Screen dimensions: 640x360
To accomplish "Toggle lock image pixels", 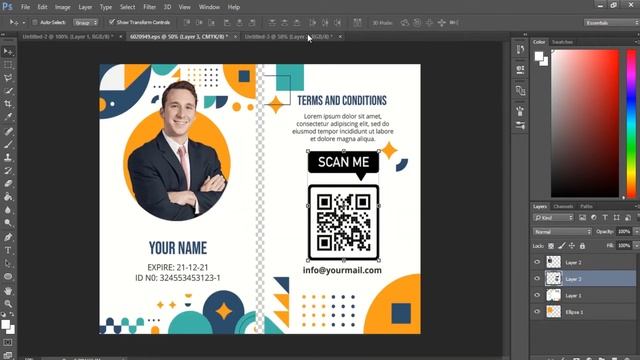I will click(x=562, y=246).
